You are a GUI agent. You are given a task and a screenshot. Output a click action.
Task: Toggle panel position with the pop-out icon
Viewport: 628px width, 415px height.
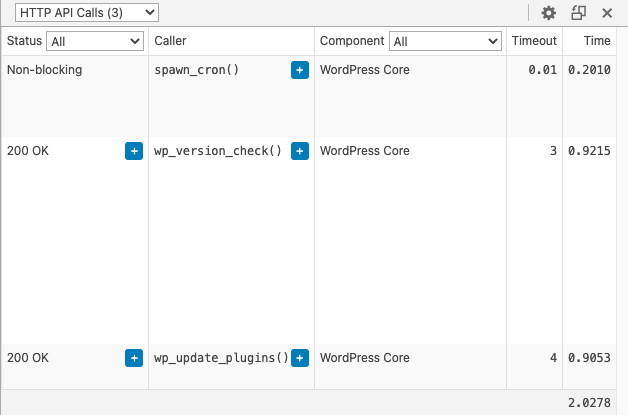pos(578,13)
